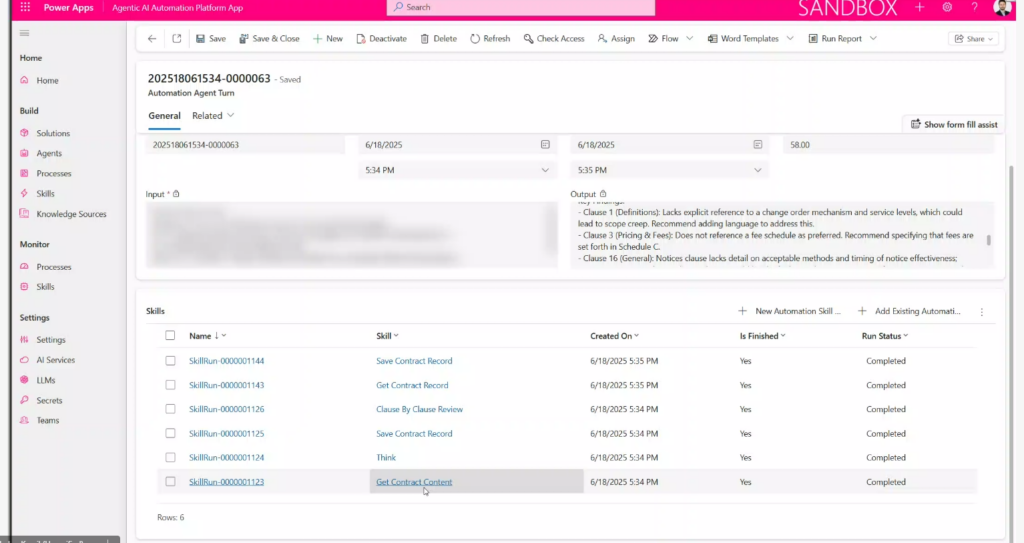Open the settings gear in header
The height and width of the screenshot is (543, 1024).
(x=947, y=7)
